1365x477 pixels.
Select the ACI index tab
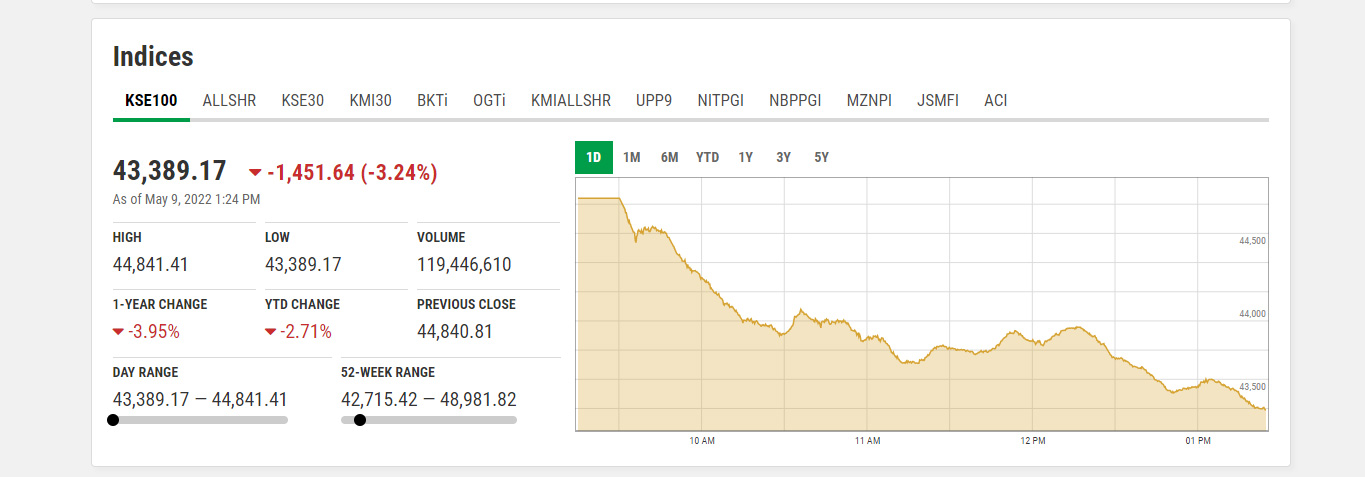(x=995, y=101)
